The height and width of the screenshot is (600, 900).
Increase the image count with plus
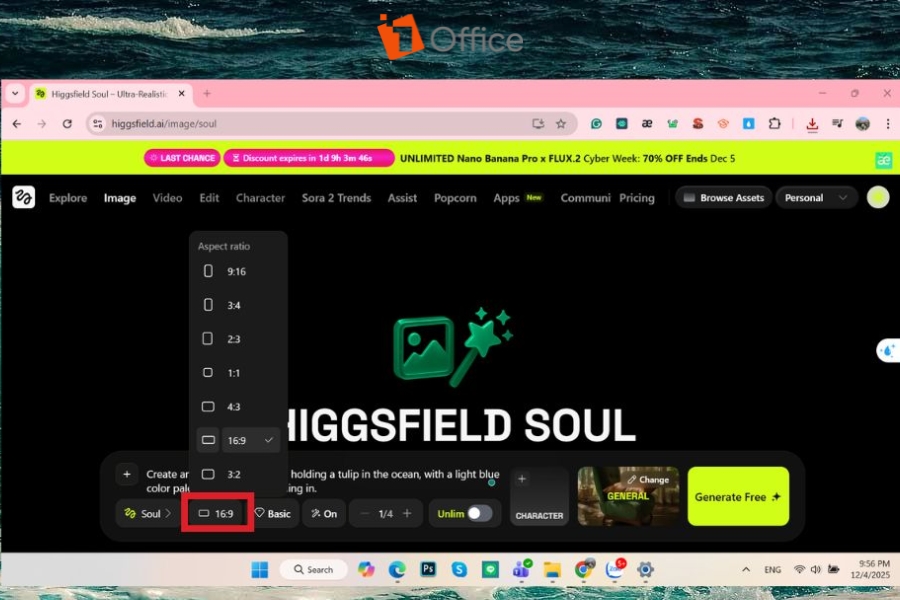coord(407,513)
